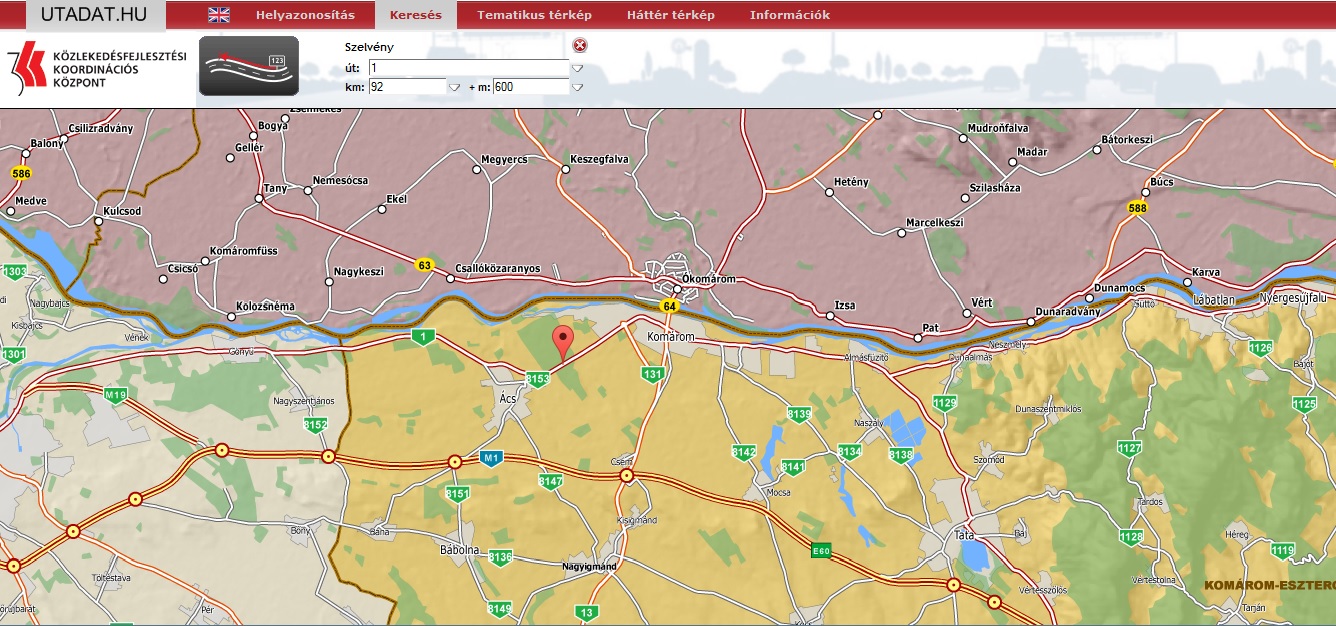This screenshot has height=626, width=1336.
Task: Select the Háttér térkép menu
Action: point(670,15)
